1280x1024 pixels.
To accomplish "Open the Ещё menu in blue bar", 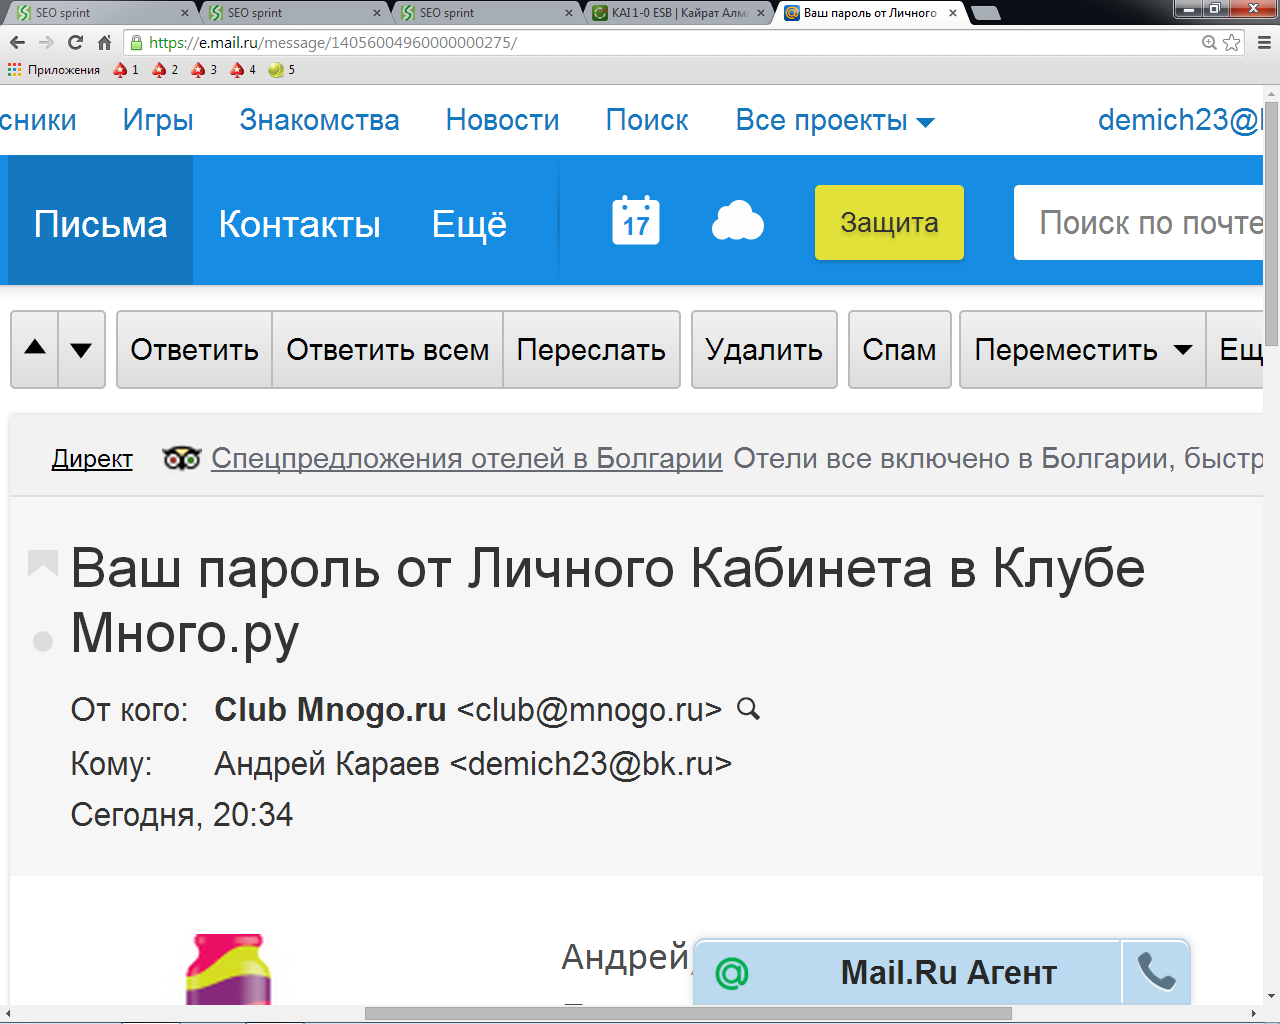I will pos(469,224).
